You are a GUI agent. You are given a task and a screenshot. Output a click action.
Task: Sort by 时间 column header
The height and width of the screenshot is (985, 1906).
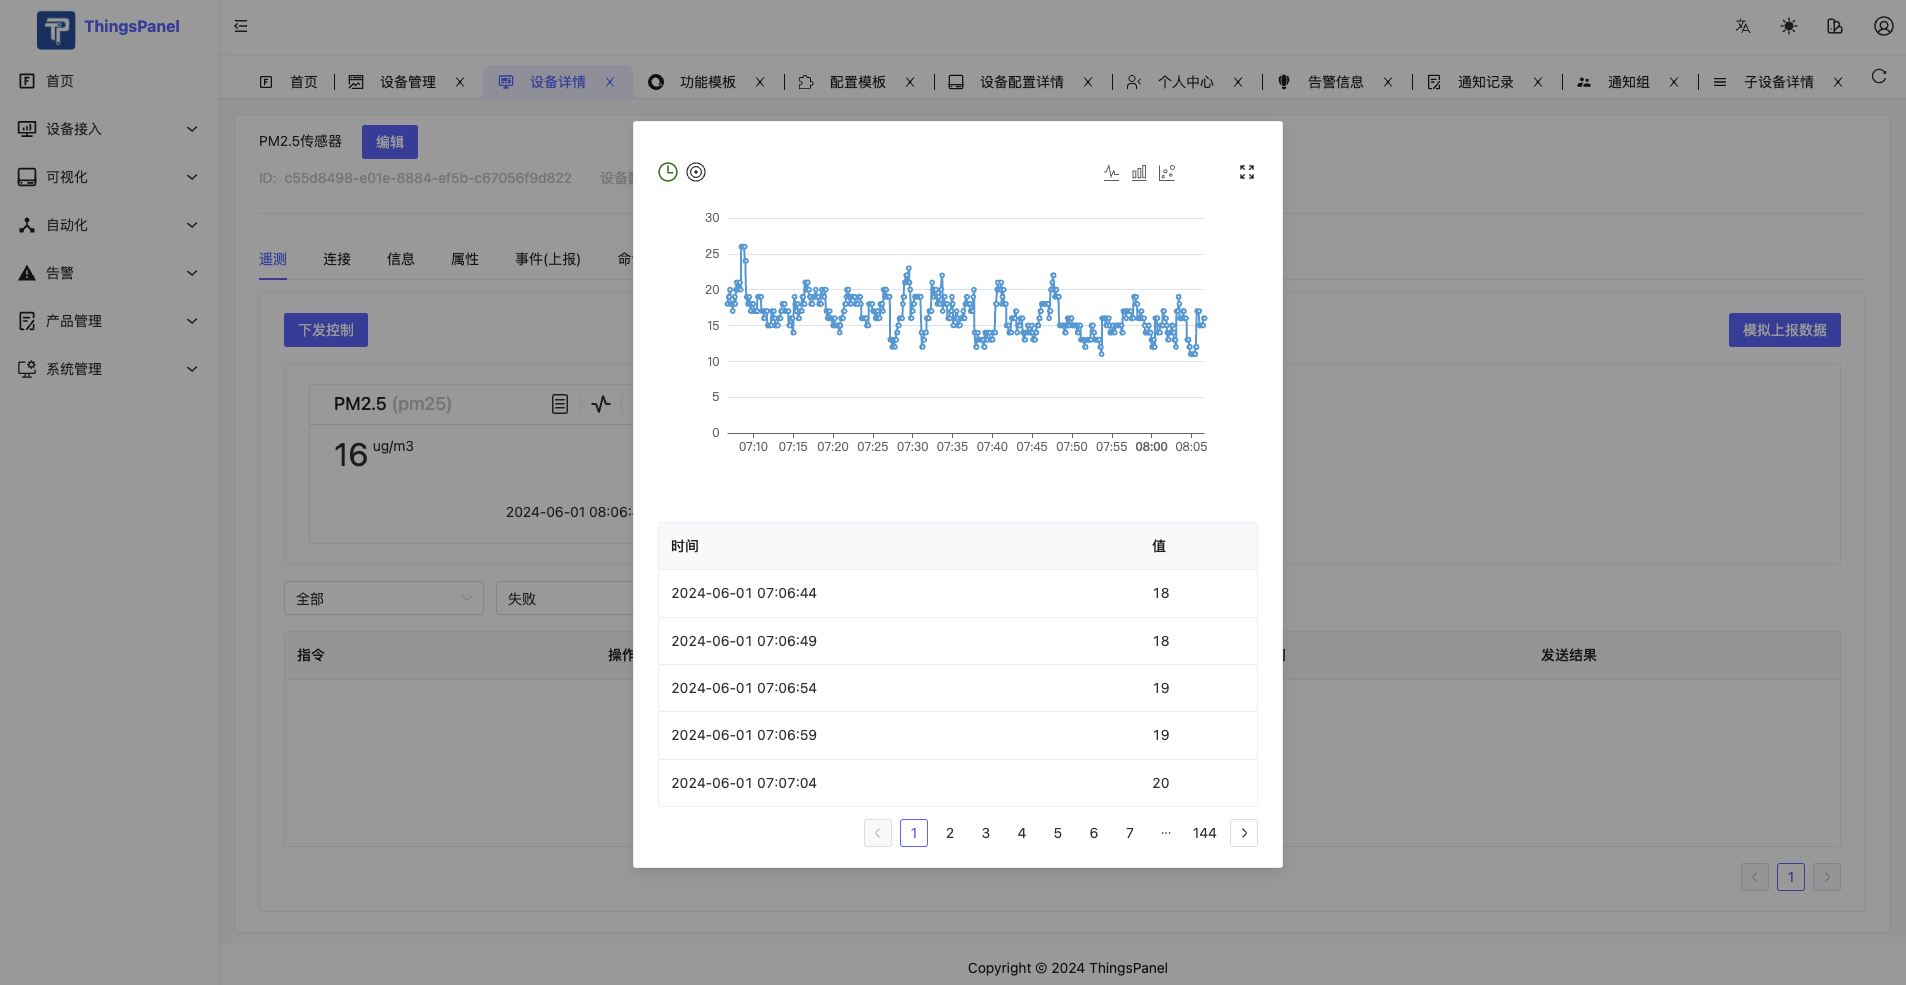point(685,546)
